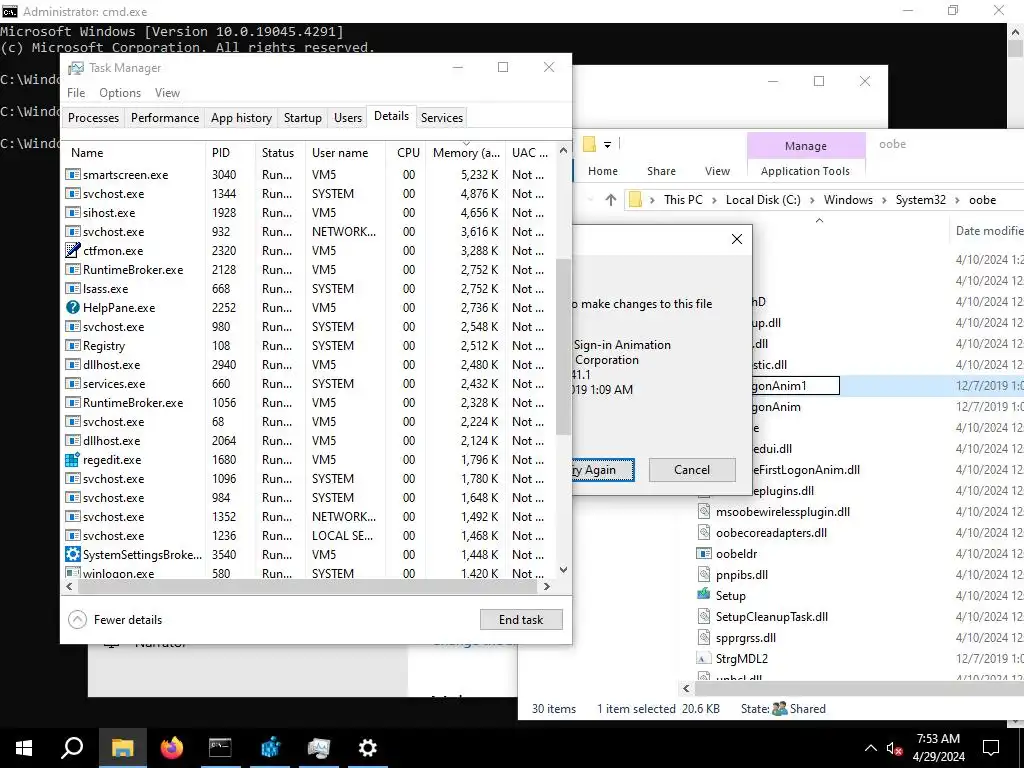This screenshot has width=1024, height=768.
Task: Click the HelpPane.exe question mark icon
Action: pyautogui.click(x=72, y=307)
